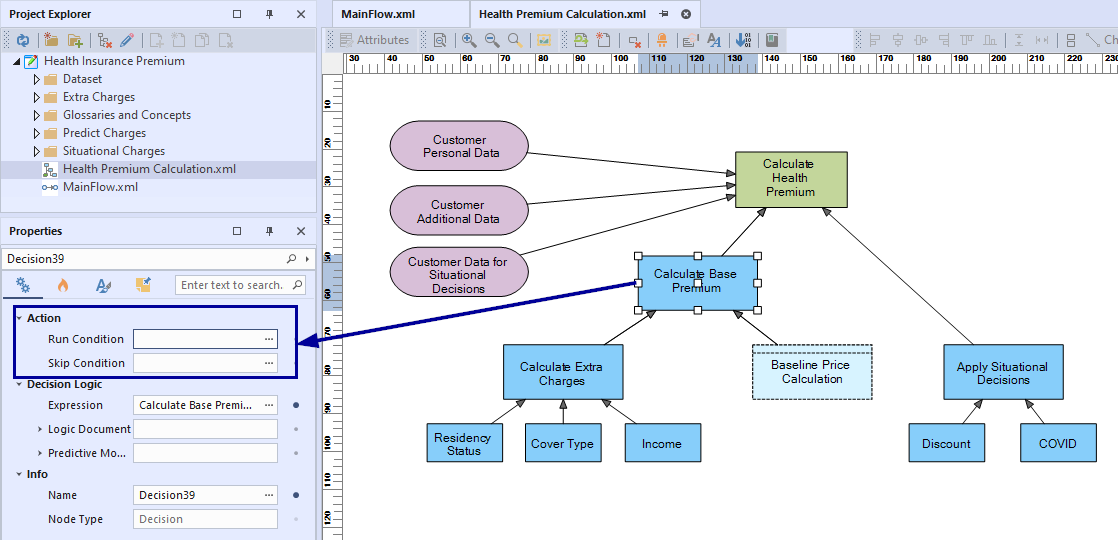Click the refresh icon in Project Explorer toolbar
Image resolution: width=1118 pixels, height=540 pixels.
pyautogui.click(x=22, y=40)
